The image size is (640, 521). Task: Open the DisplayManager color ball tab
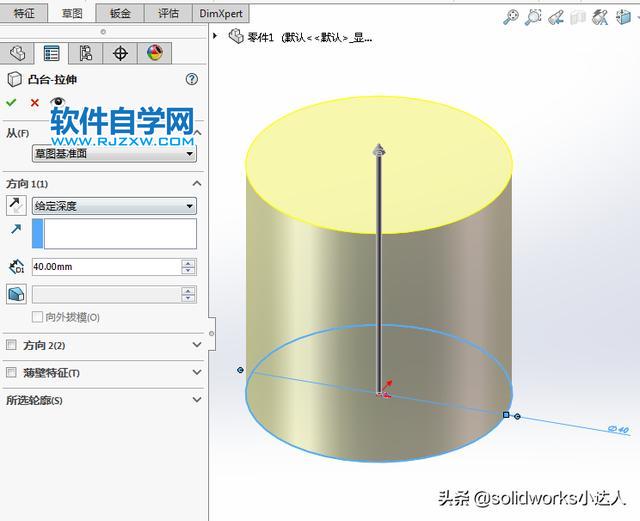click(155, 53)
